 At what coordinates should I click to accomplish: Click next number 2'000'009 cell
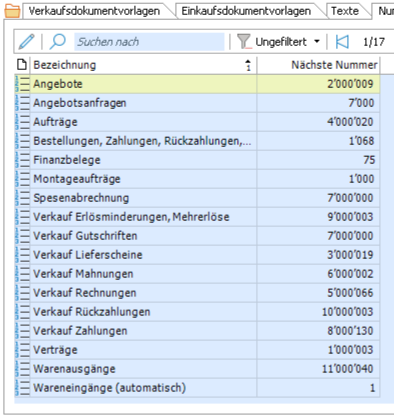point(318,84)
